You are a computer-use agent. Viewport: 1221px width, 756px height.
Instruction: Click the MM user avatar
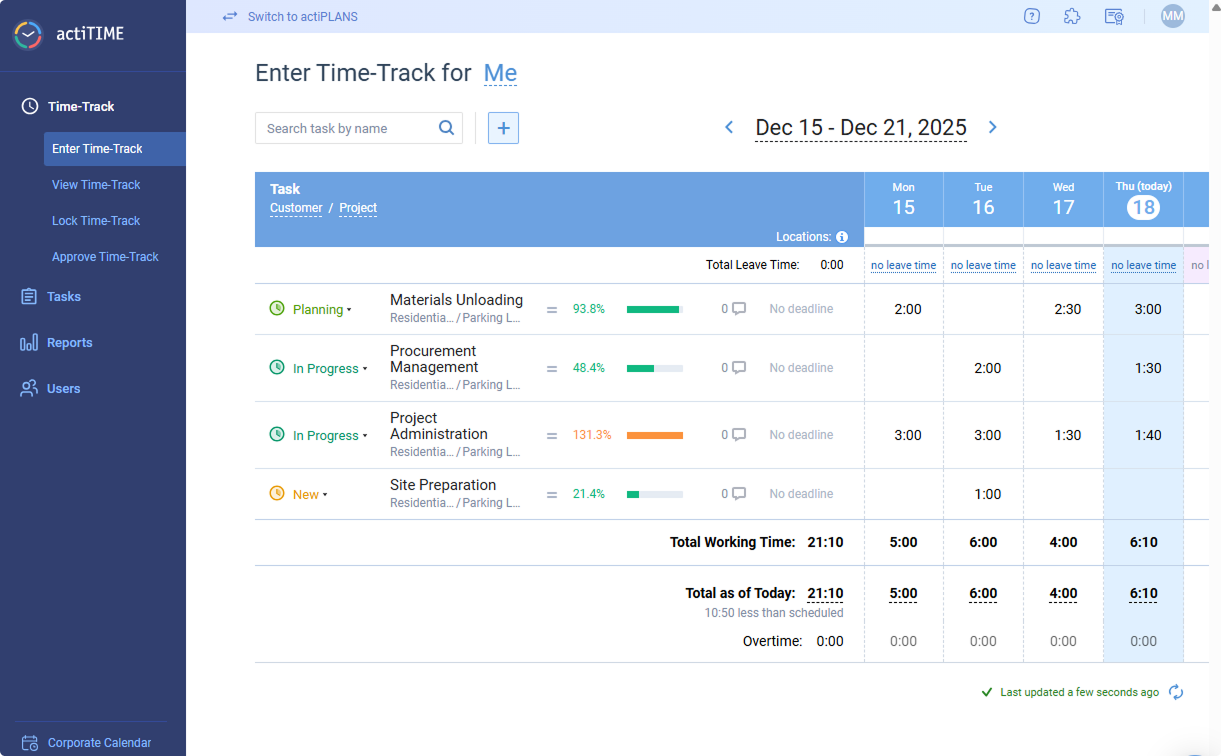[x=1171, y=16]
